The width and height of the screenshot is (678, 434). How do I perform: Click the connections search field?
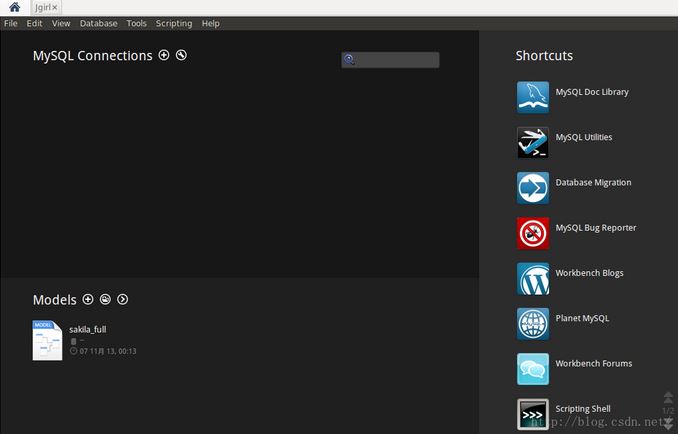pos(396,60)
